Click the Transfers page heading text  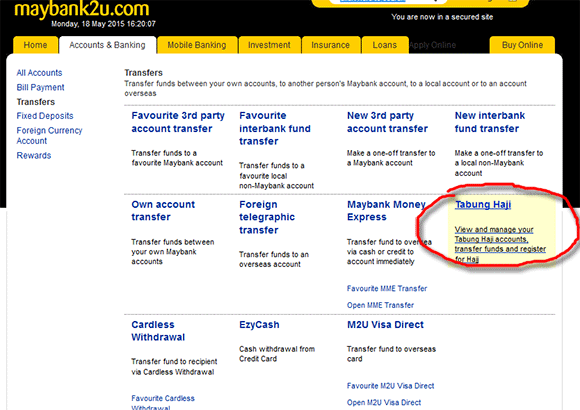tap(143, 73)
